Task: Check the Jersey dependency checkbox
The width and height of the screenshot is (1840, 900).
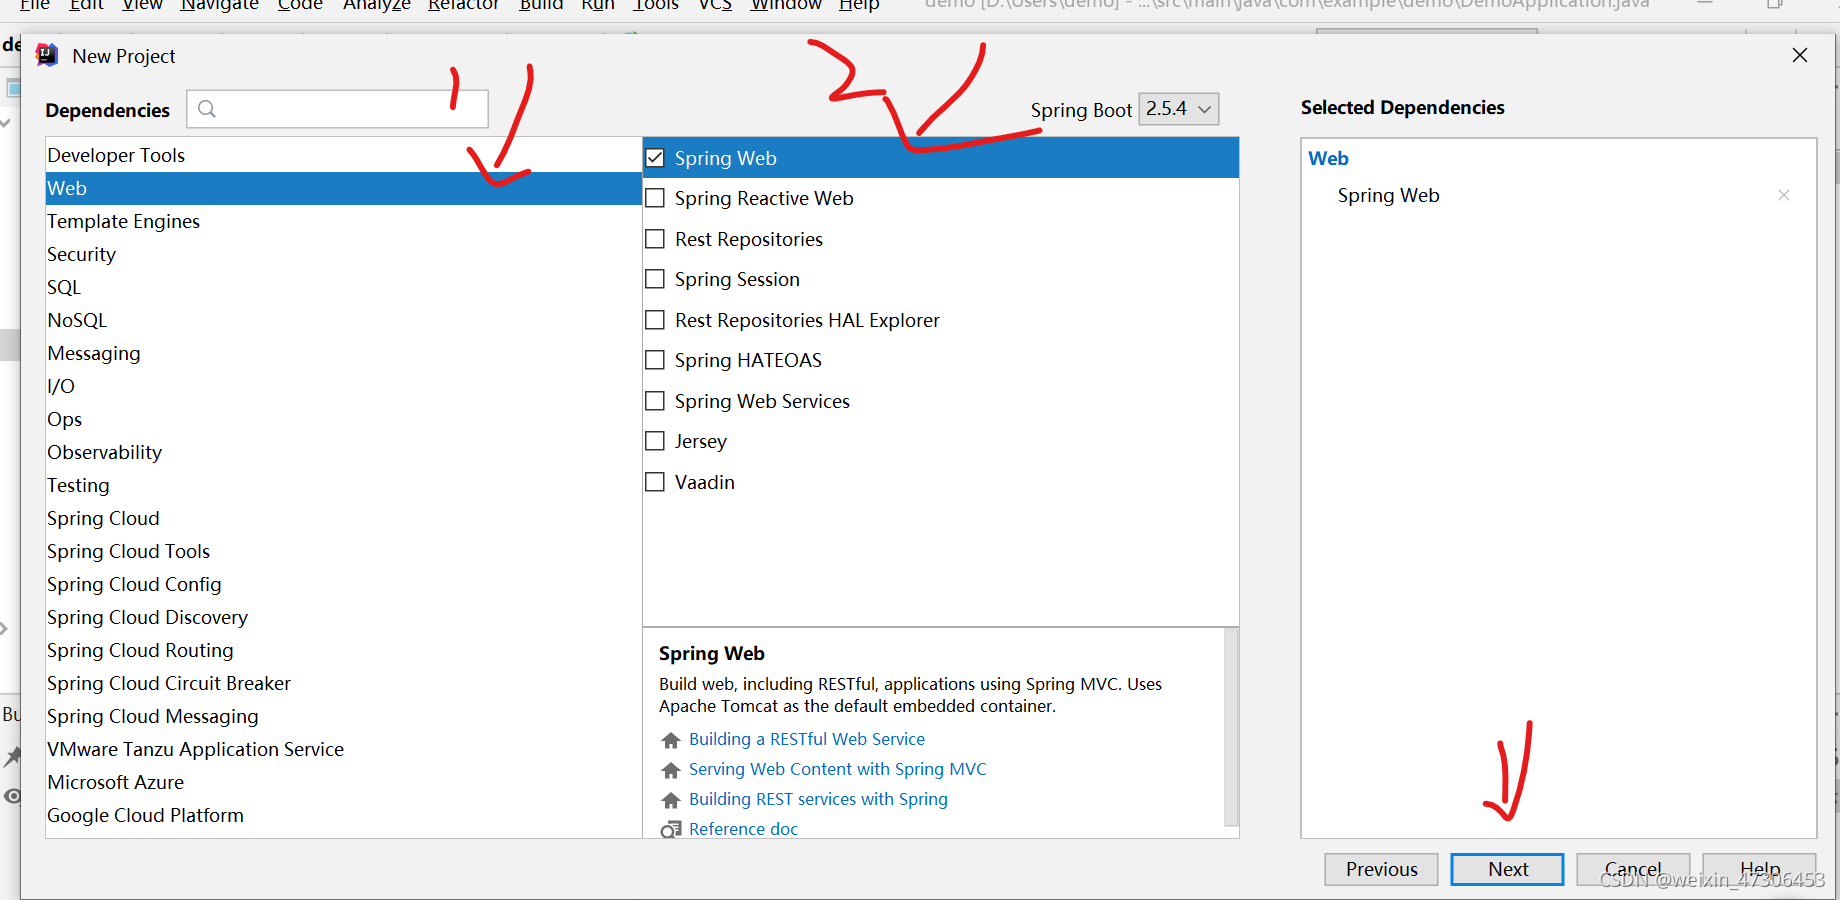Action: pos(655,441)
